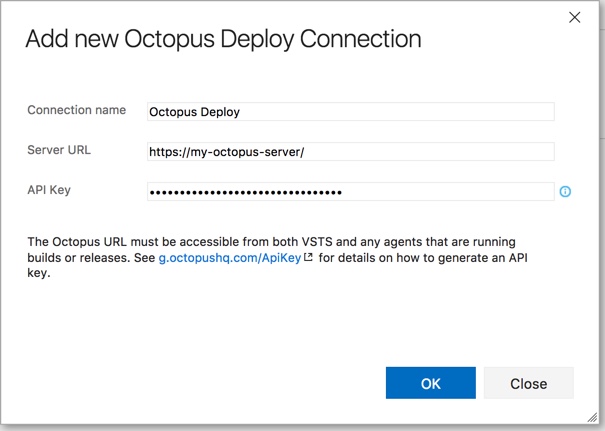The height and width of the screenshot is (431, 605).
Task: Click 'The Octopus URL' at help text start
Action: coord(77,242)
